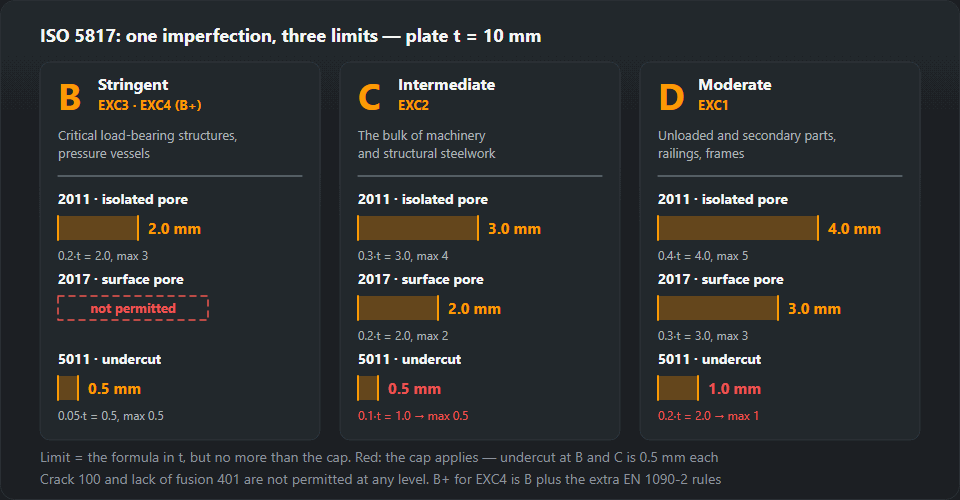
Task: Select the 'Stringent' heading
Action: [133, 84]
